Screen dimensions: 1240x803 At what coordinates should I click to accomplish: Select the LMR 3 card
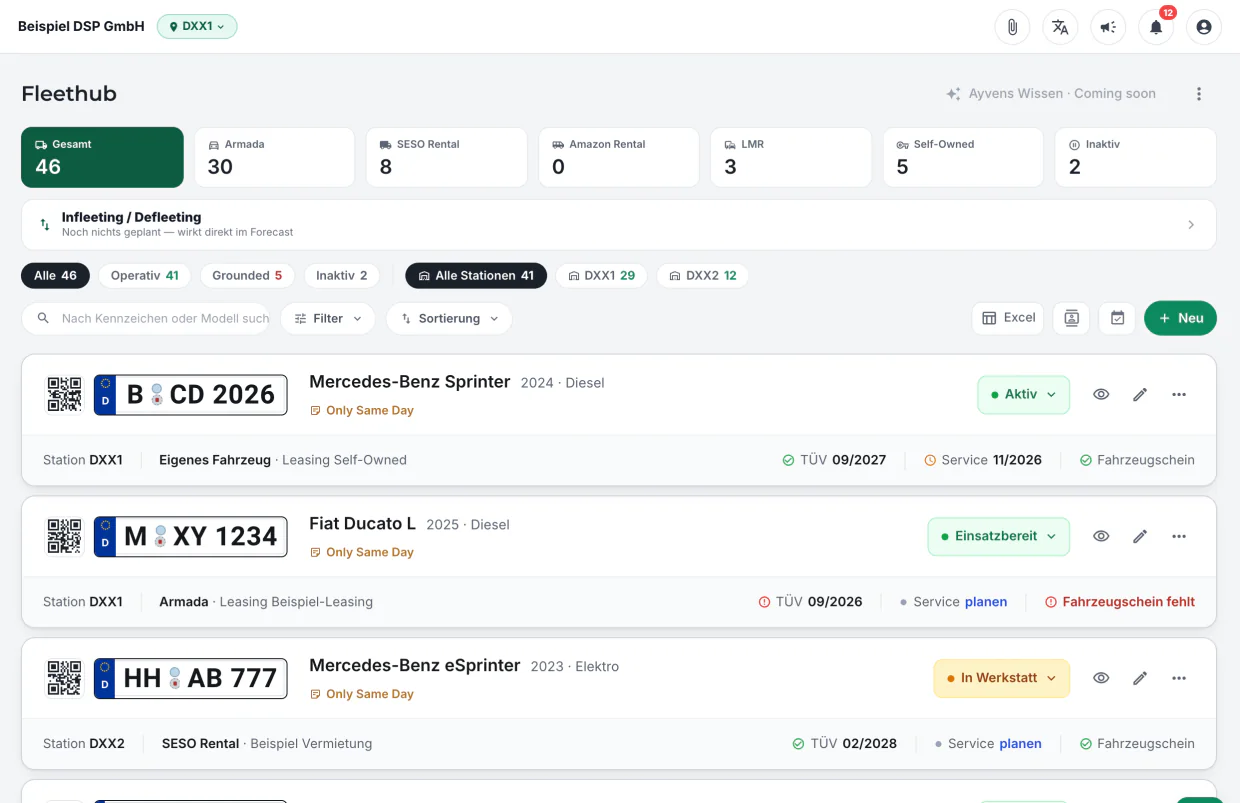click(790, 157)
